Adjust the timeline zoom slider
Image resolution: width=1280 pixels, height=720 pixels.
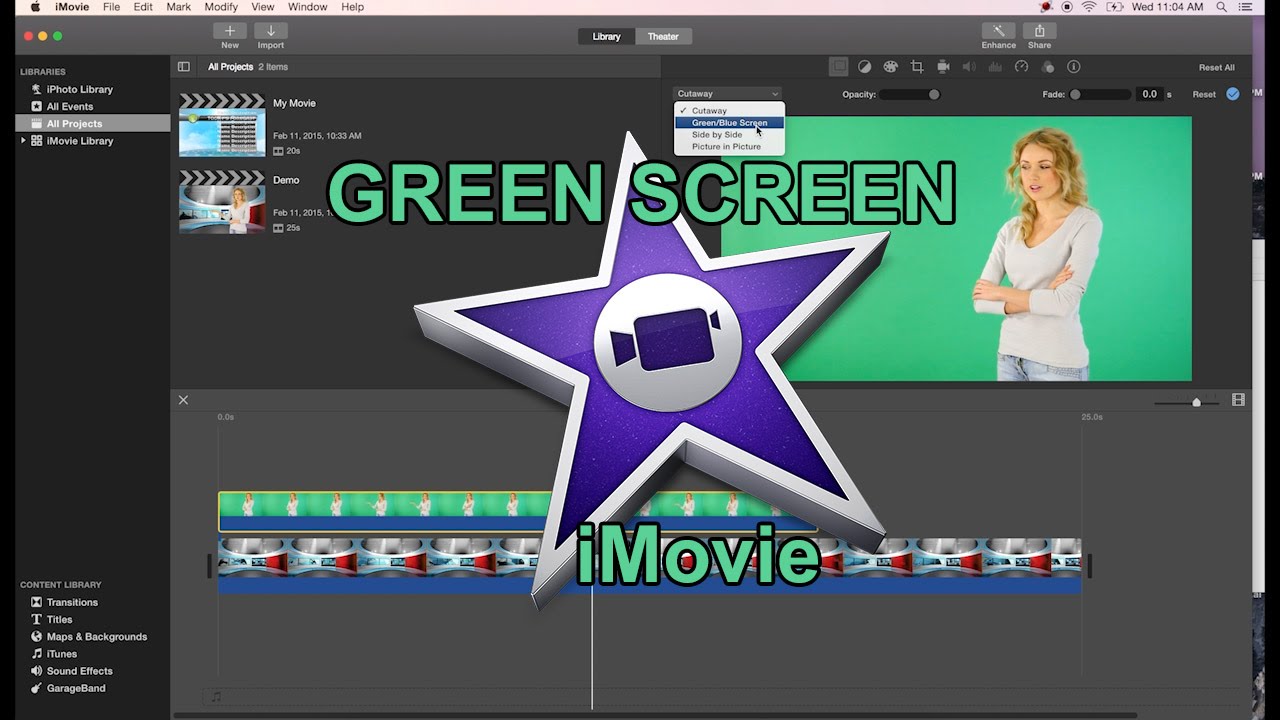point(1187,402)
